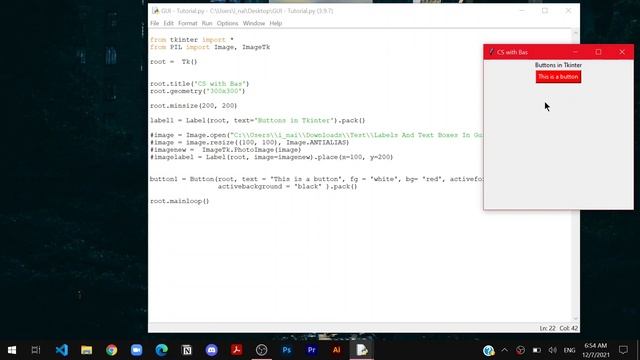This screenshot has height=360, width=640.
Task: Click the 'activebackground' continuation line
Action: (287, 187)
